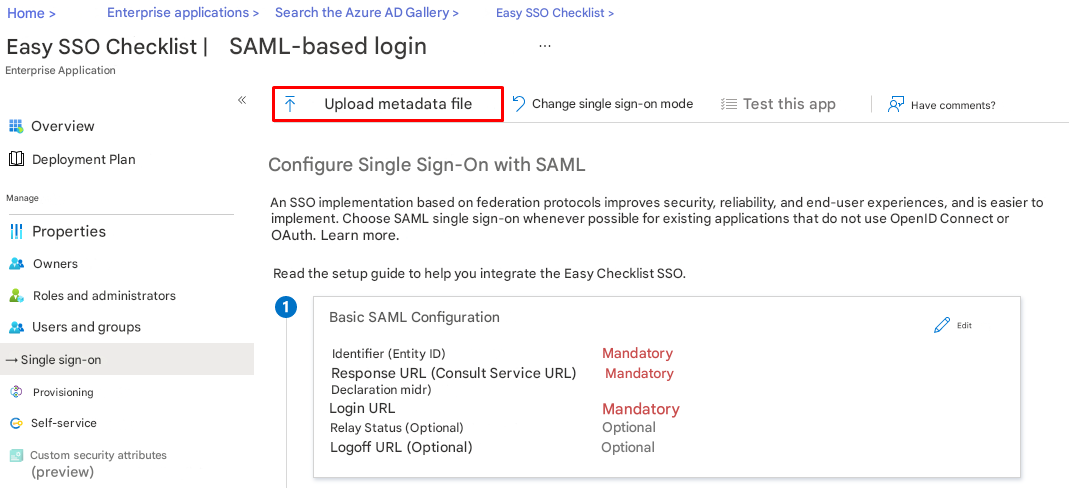Click the Owners people icon
Viewport: 1069px width, 488px height.
click(16, 264)
